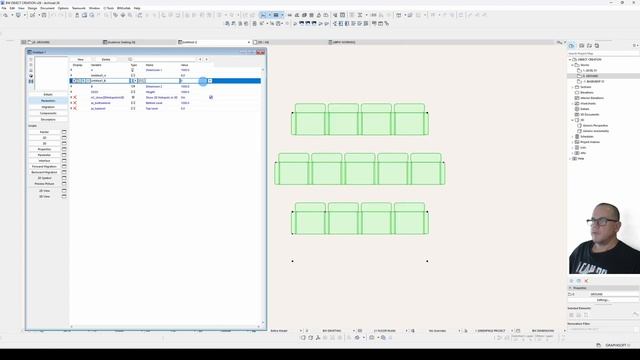Screen dimensions: 640x360
Task: Click the move parameter up arrow icon
Action: [200, 59]
